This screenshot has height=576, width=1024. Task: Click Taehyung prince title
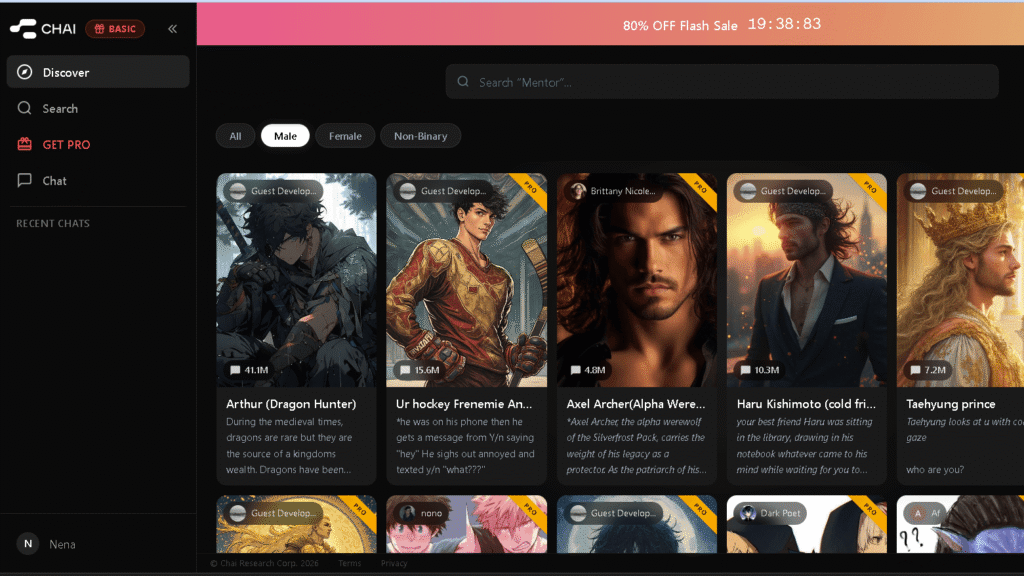[x=950, y=404]
